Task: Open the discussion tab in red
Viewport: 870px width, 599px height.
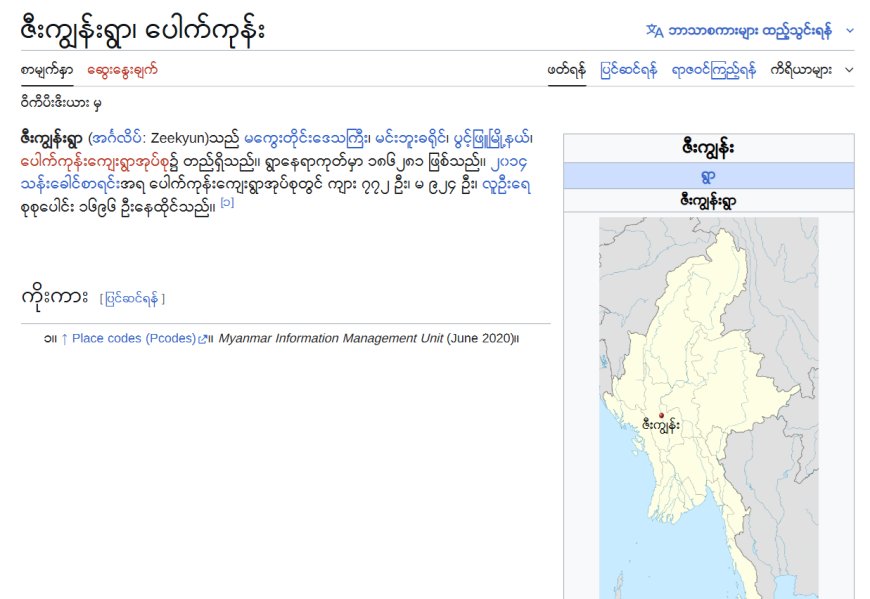Action: point(122,70)
